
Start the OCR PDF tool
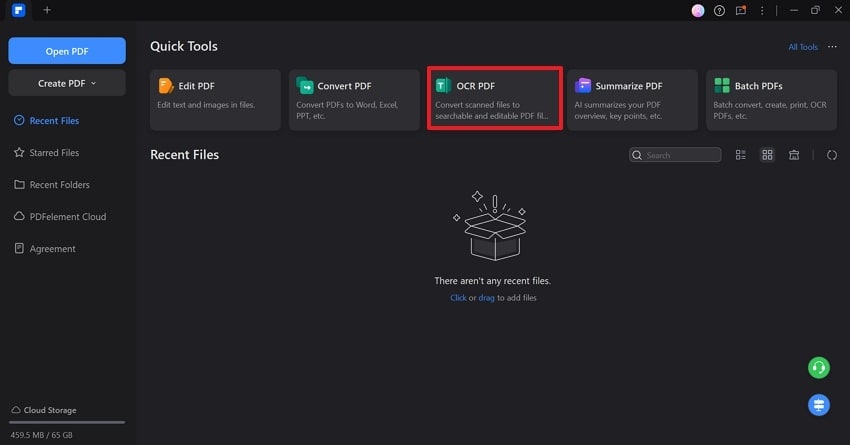point(494,99)
